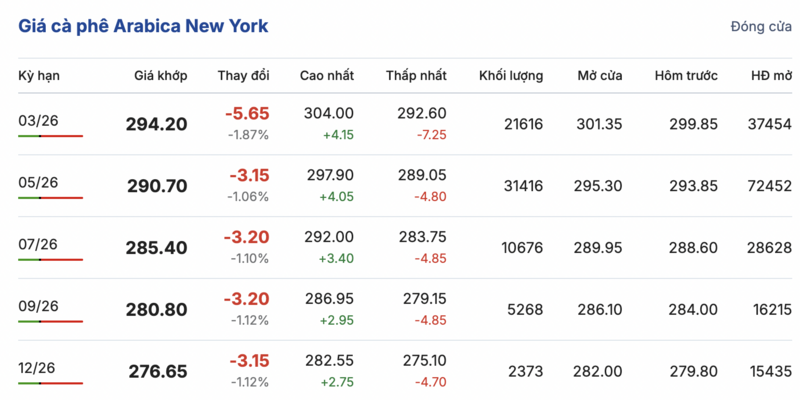Image resolution: width=800 pixels, height=400 pixels.
Task: Open the 03/26 contract term
Action: coord(38,121)
